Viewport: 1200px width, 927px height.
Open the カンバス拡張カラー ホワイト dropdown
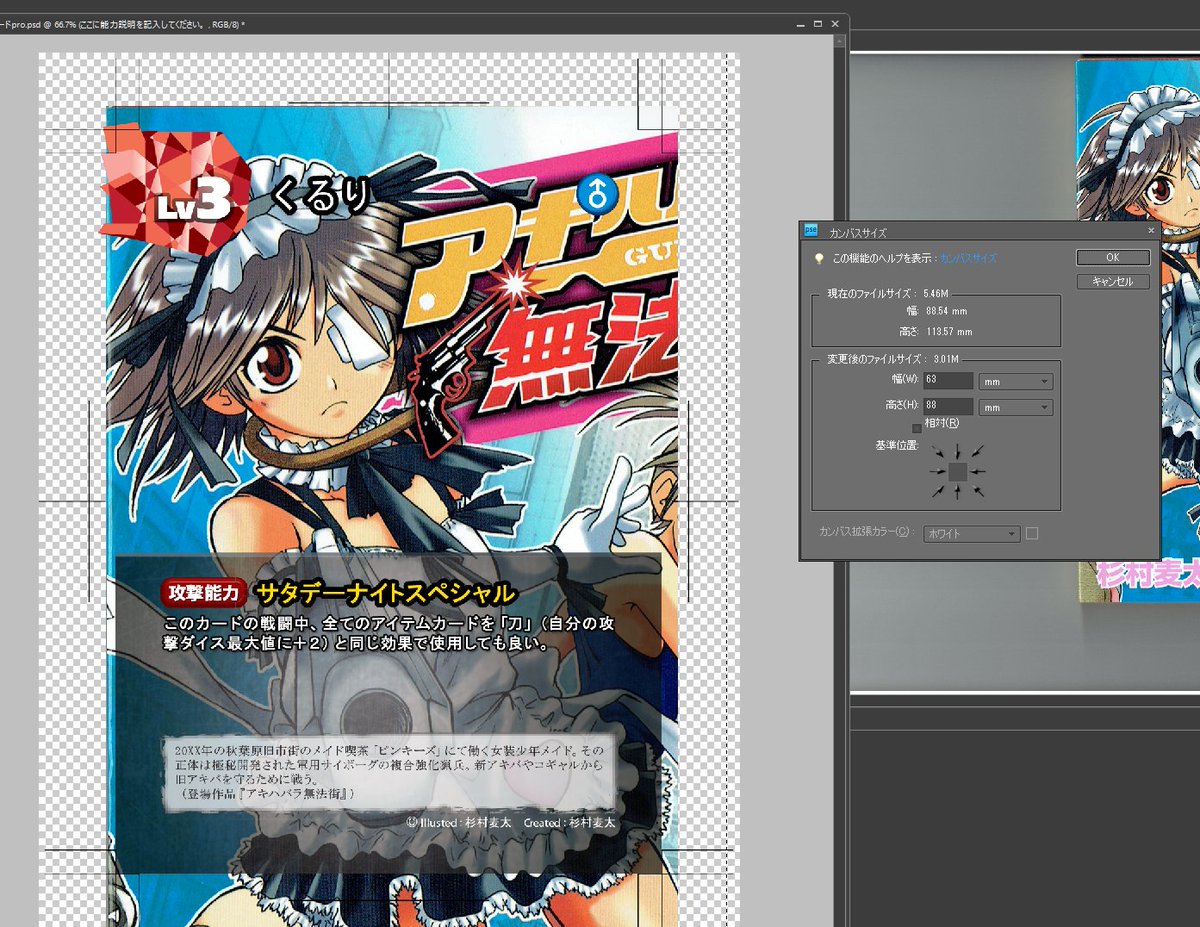[971, 533]
